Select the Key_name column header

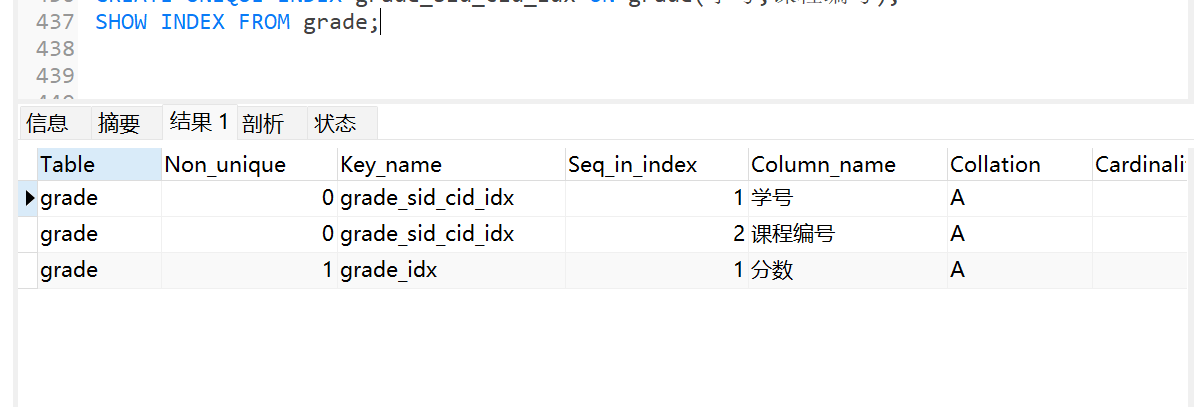450,164
